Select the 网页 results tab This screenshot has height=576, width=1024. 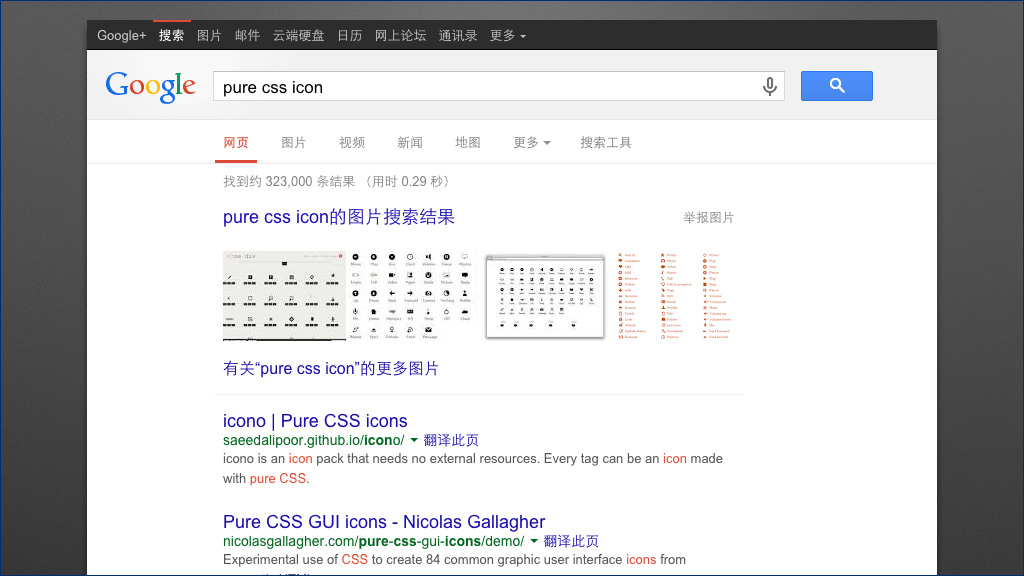point(236,142)
